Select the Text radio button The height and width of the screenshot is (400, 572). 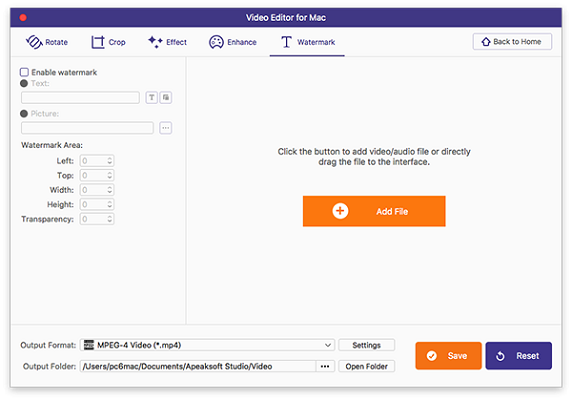coord(24,84)
